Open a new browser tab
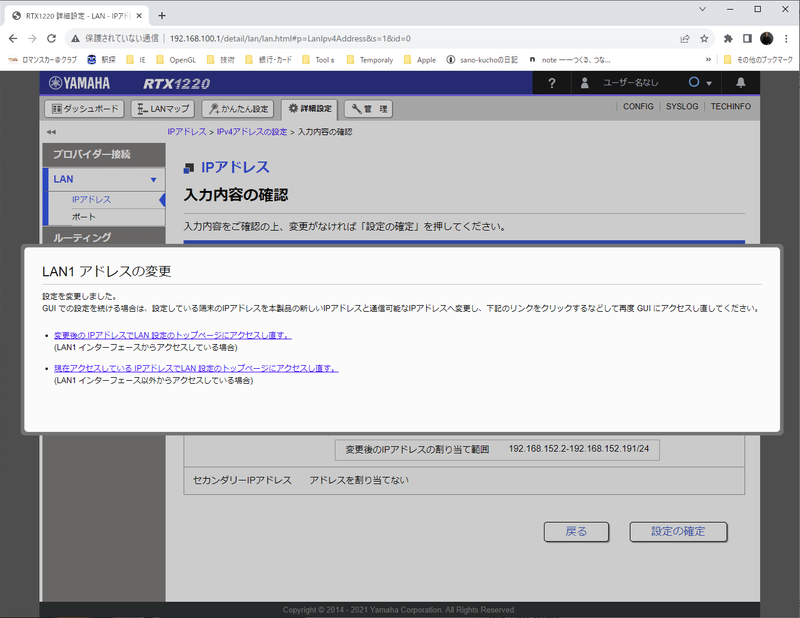800x618 pixels. (x=162, y=16)
